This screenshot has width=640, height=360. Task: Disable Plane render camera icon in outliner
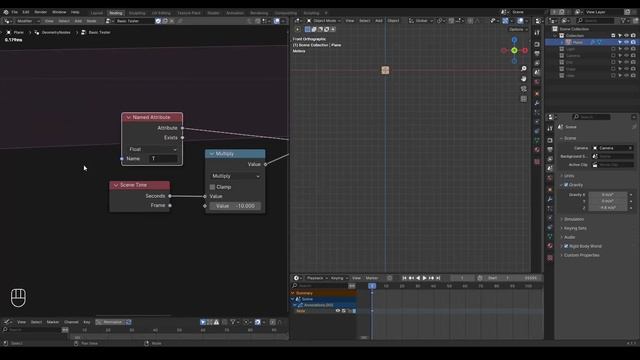click(x=633, y=42)
